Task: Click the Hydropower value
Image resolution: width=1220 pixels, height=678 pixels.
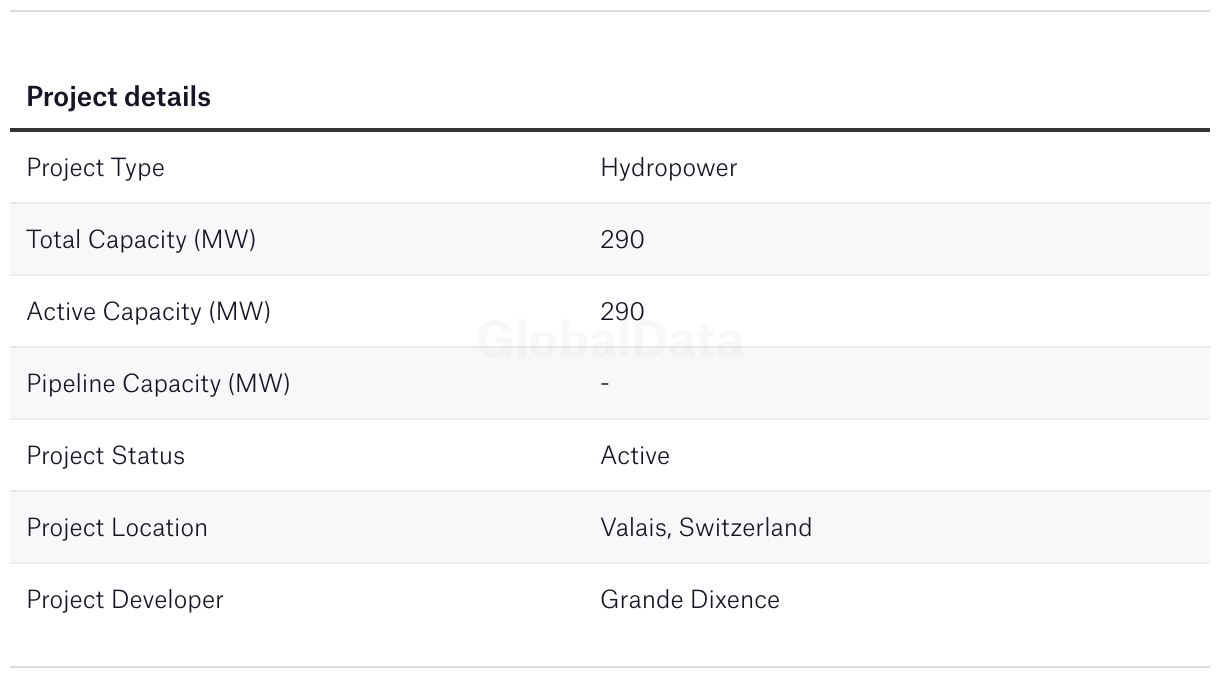Action: (x=668, y=168)
